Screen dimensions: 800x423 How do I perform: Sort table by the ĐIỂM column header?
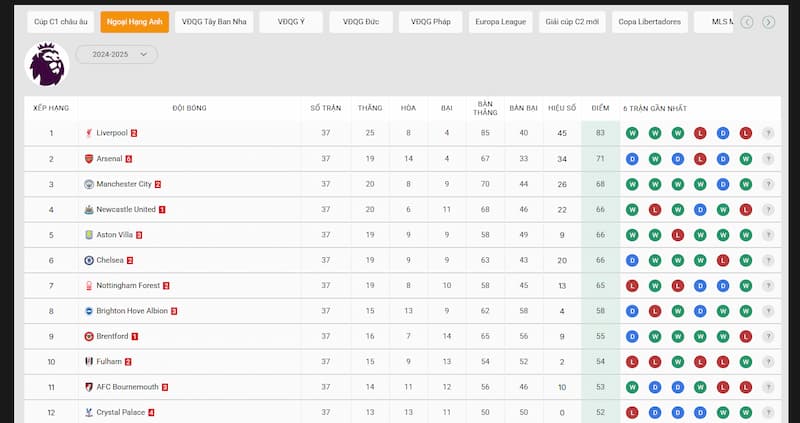[601, 108]
